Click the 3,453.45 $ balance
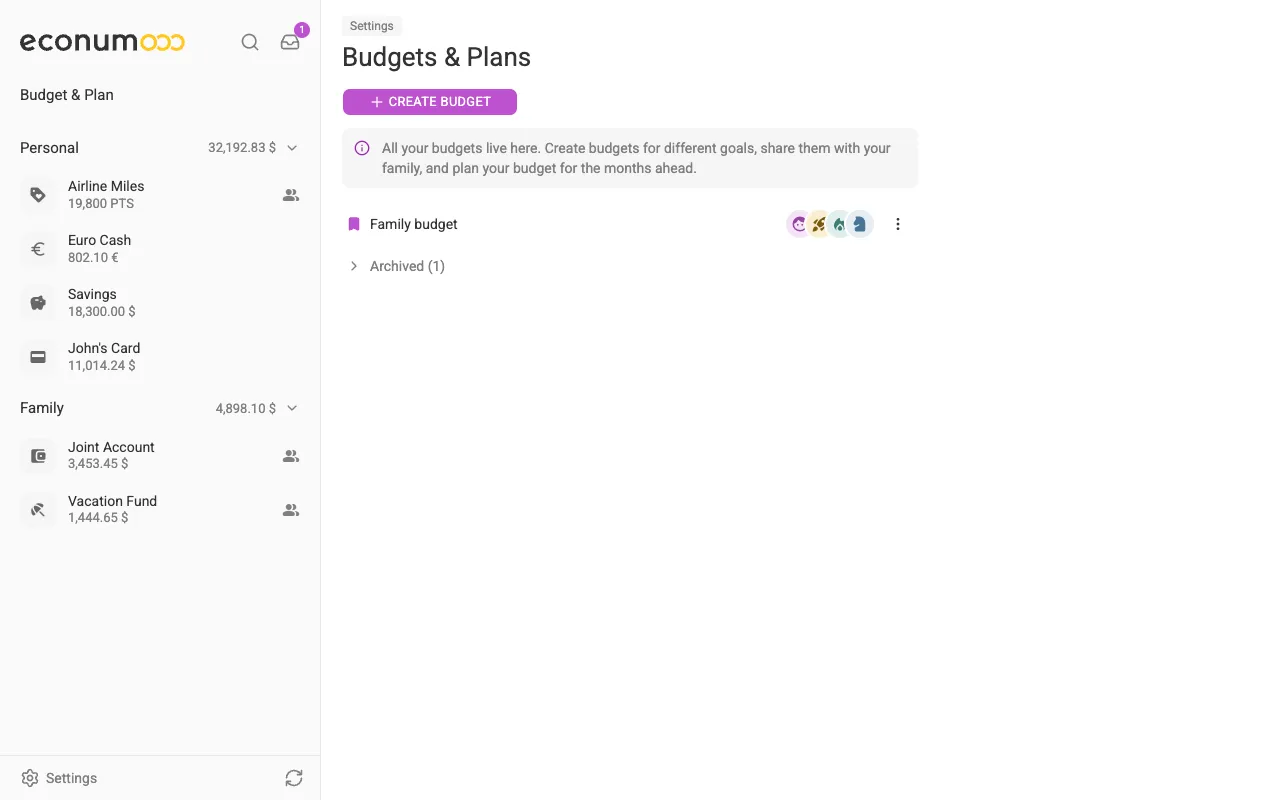 [98, 464]
